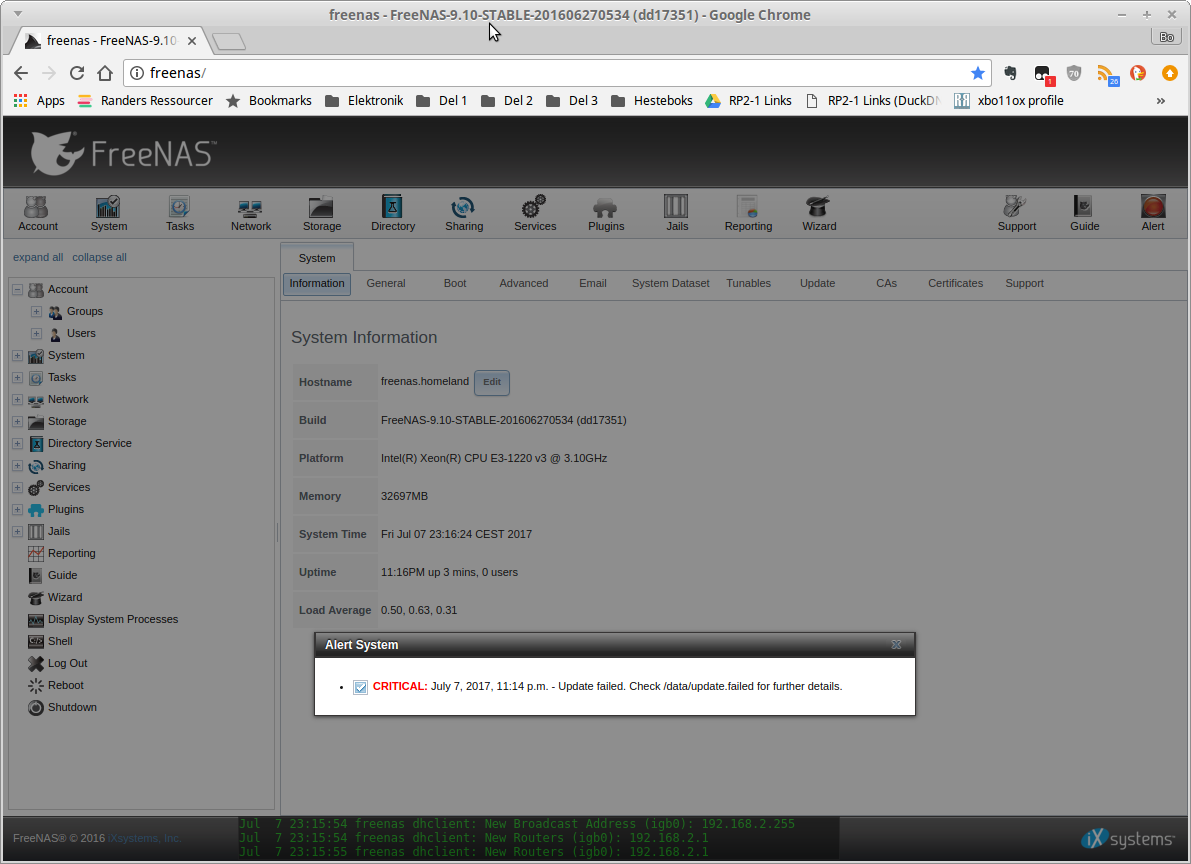
Task: Click the collapse all link
Action: pos(100,258)
